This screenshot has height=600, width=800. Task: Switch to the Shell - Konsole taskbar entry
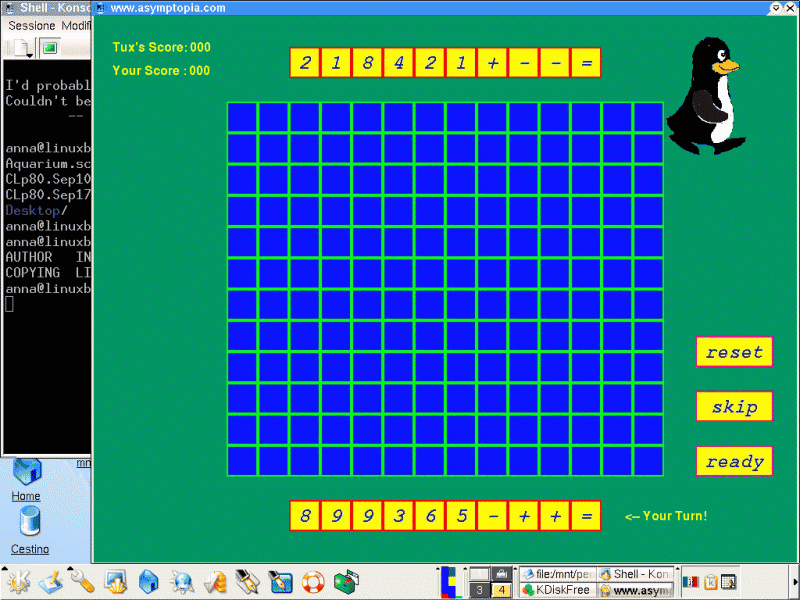click(636, 574)
